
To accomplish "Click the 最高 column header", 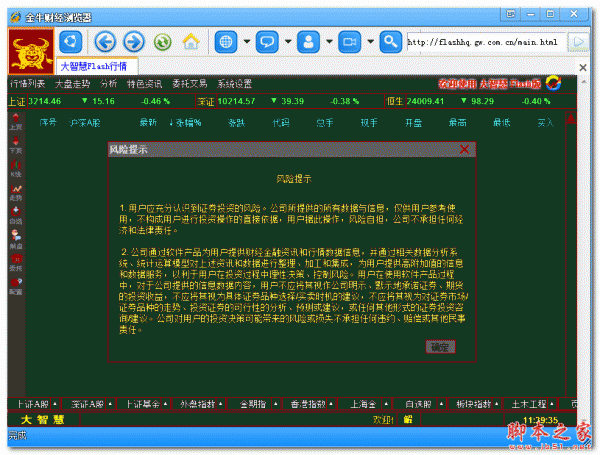I will [458, 122].
